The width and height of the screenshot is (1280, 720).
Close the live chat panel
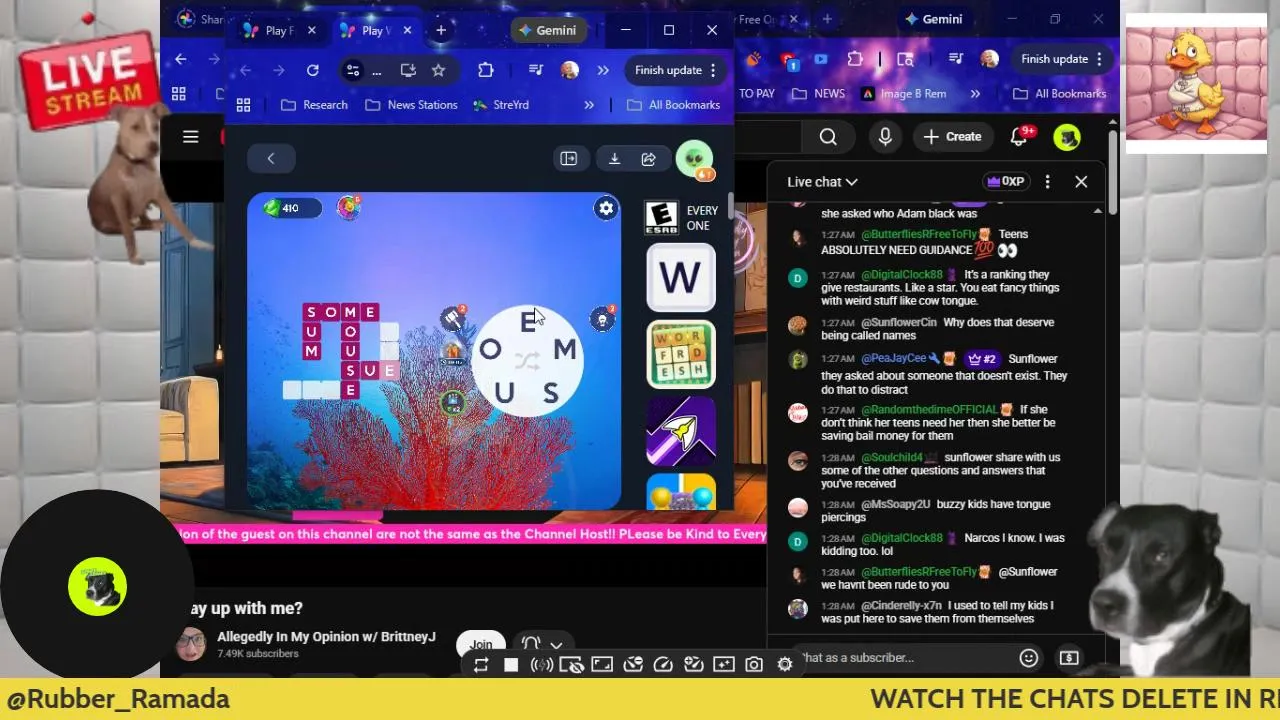pyautogui.click(x=1081, y=182)
